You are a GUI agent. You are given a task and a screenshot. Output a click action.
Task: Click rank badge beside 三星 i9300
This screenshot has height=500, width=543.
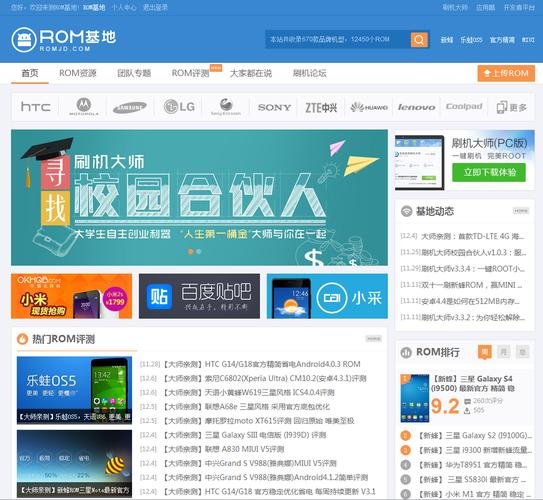(406, 450)
